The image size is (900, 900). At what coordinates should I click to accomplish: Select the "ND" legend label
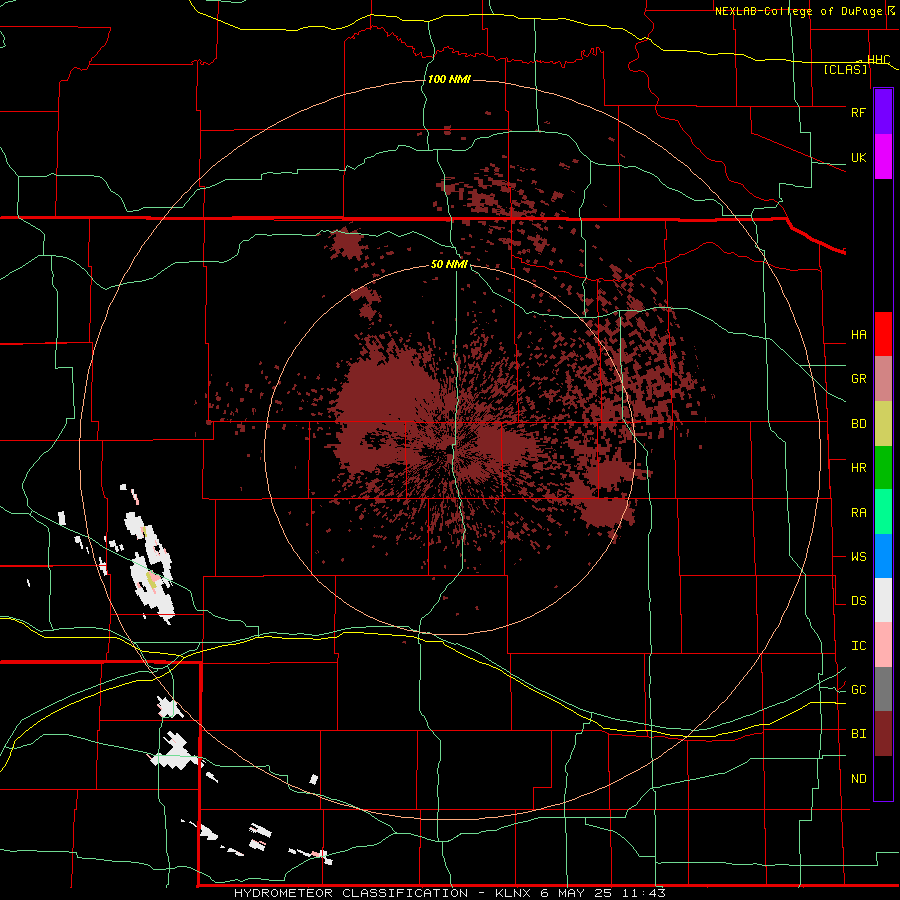858,779
